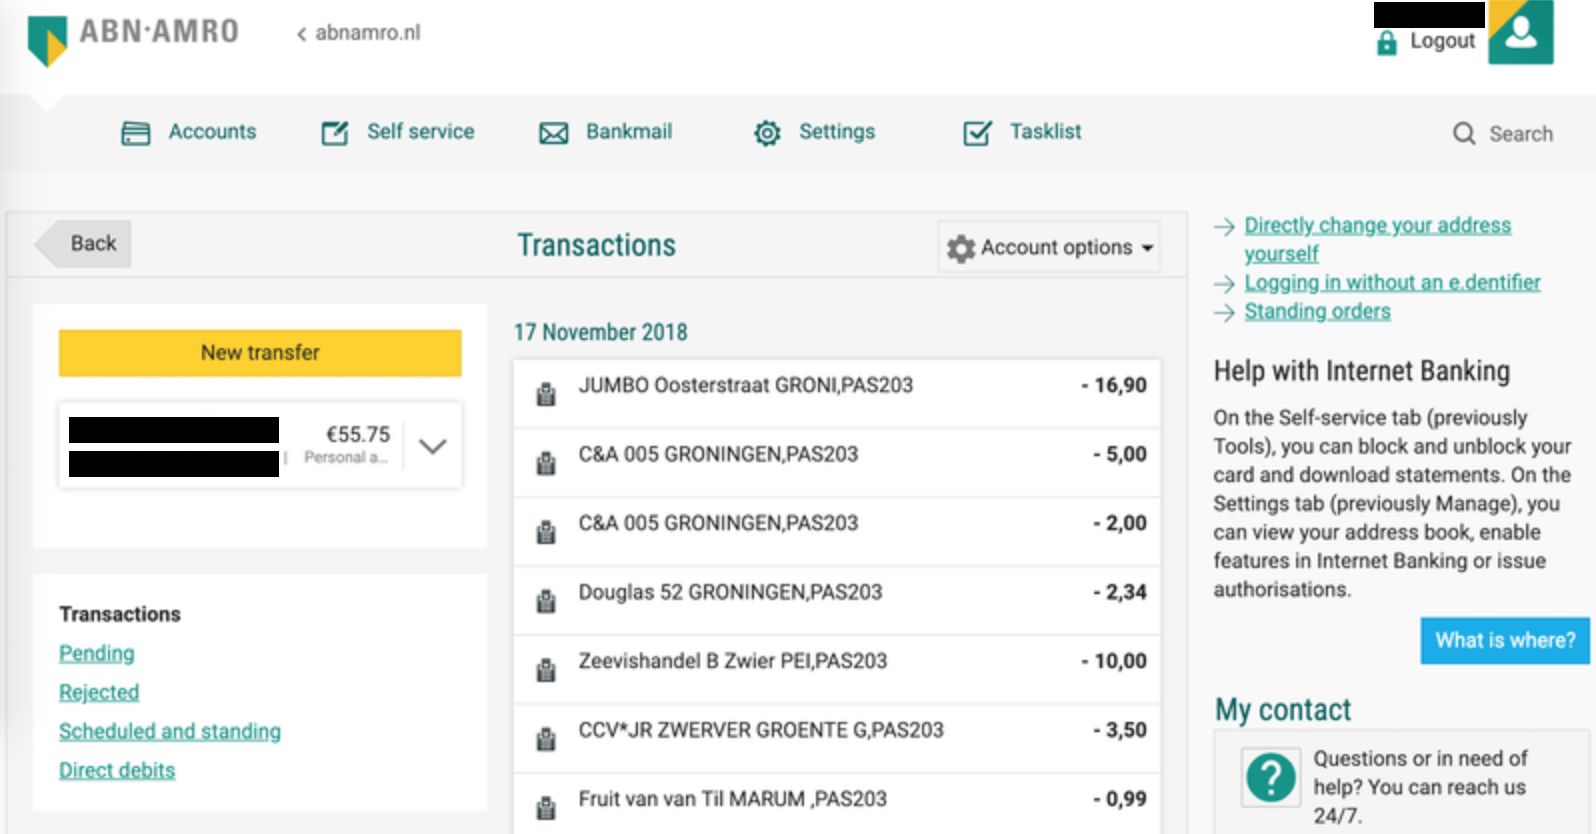The width and height of the screenshot is (1596, 834).
Task: Click arrow icon beside Logging in without e.dentifier
Action: click(1224, 284)
